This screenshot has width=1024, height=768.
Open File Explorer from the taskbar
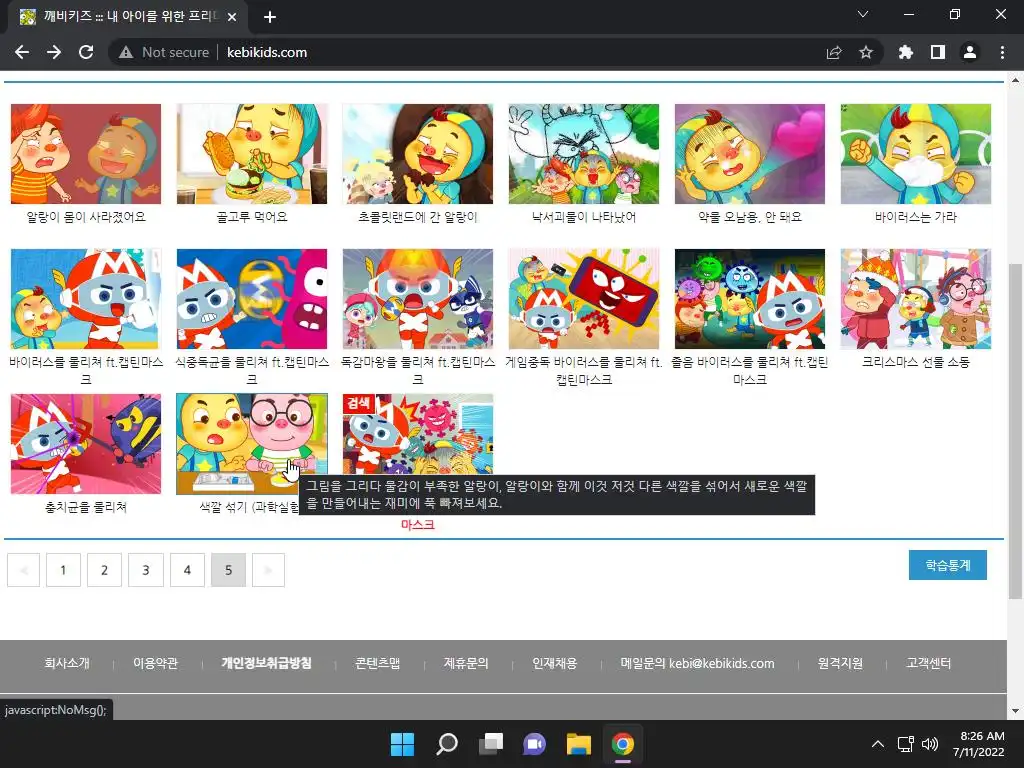click(x=579, y=744)
